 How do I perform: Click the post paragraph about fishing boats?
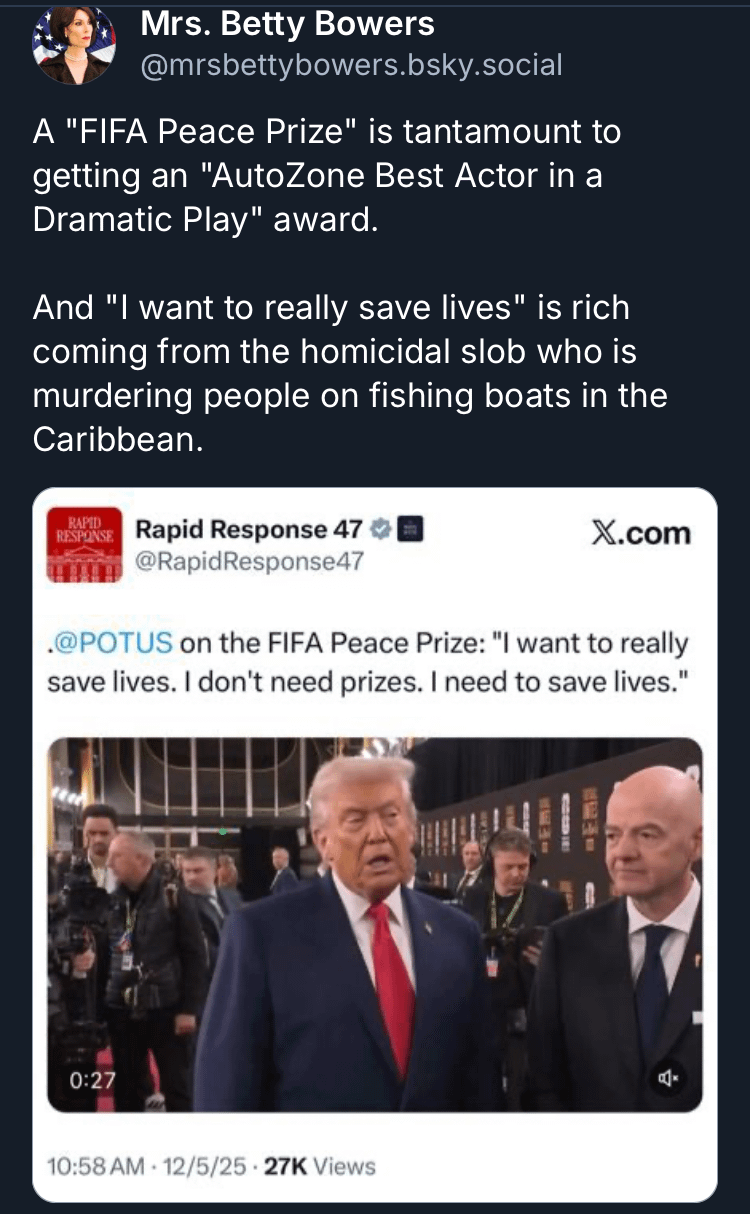click(x=350, y=373)
